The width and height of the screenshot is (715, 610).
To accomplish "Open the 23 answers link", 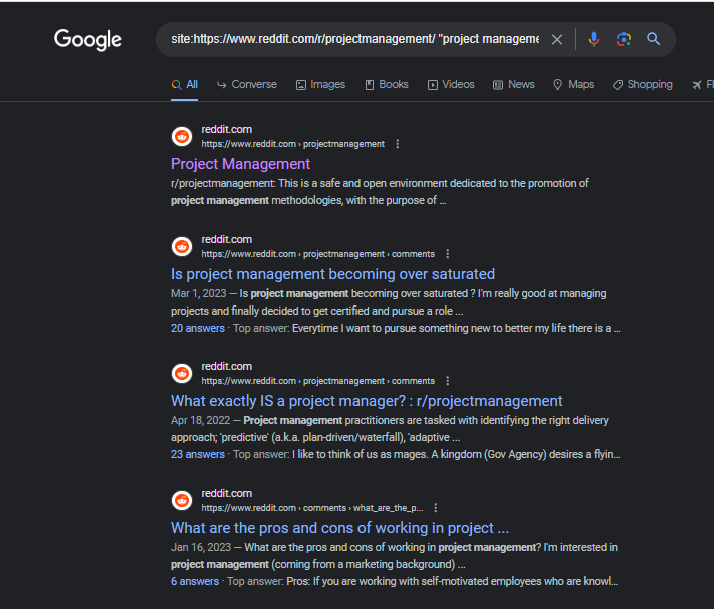I will [198, 455].
